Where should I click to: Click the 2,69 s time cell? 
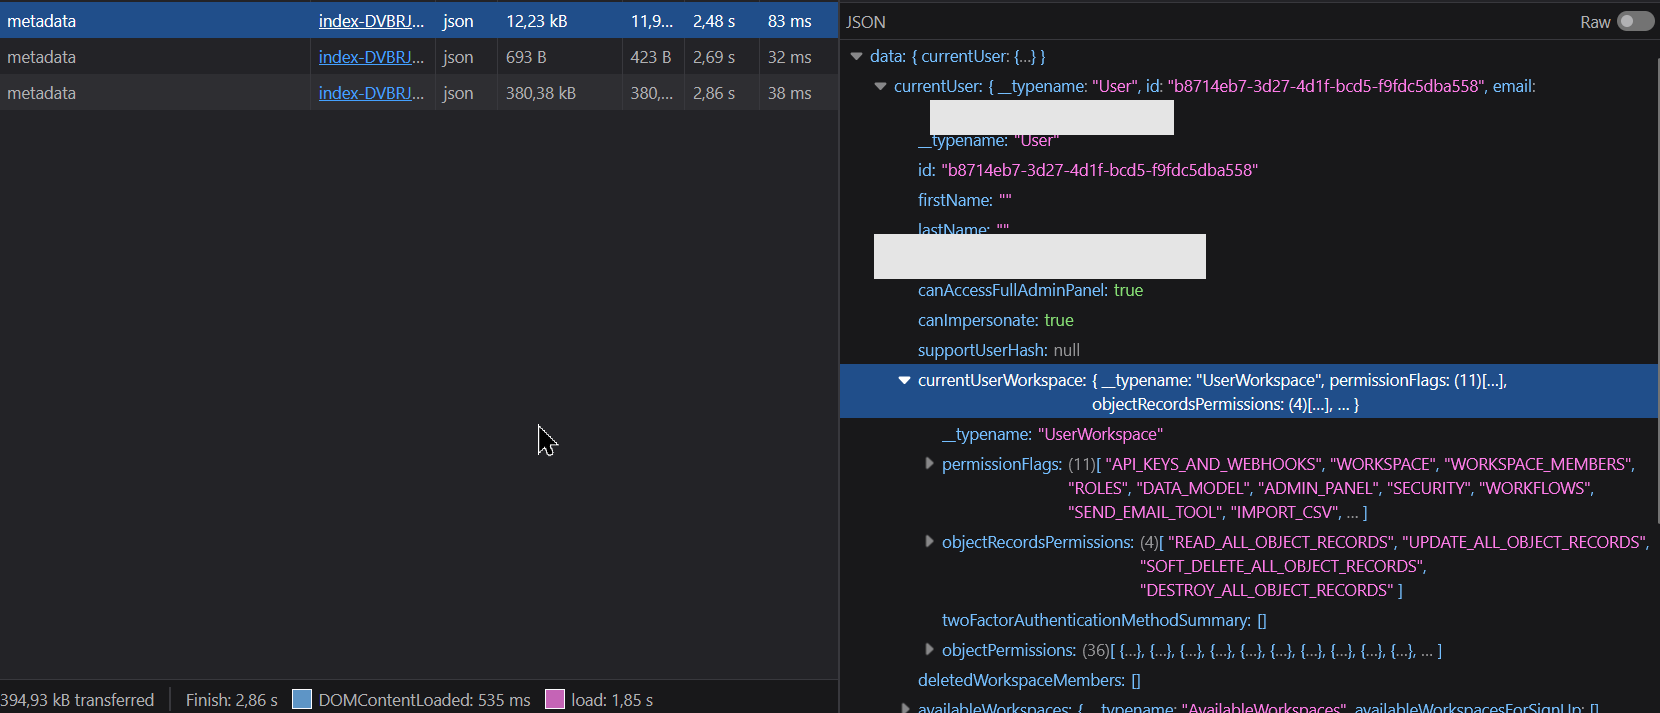721,57
